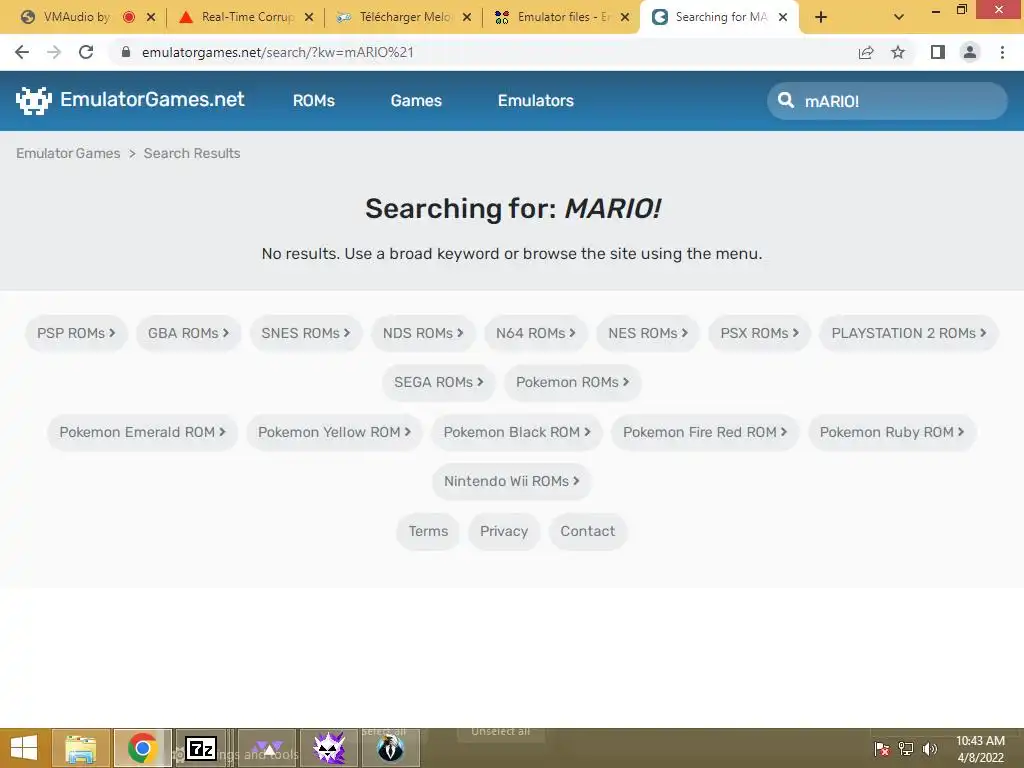The width and height of the screenshot is (1024, 768).
Task: Open Pokemon ROMs category
Action: 572,382
